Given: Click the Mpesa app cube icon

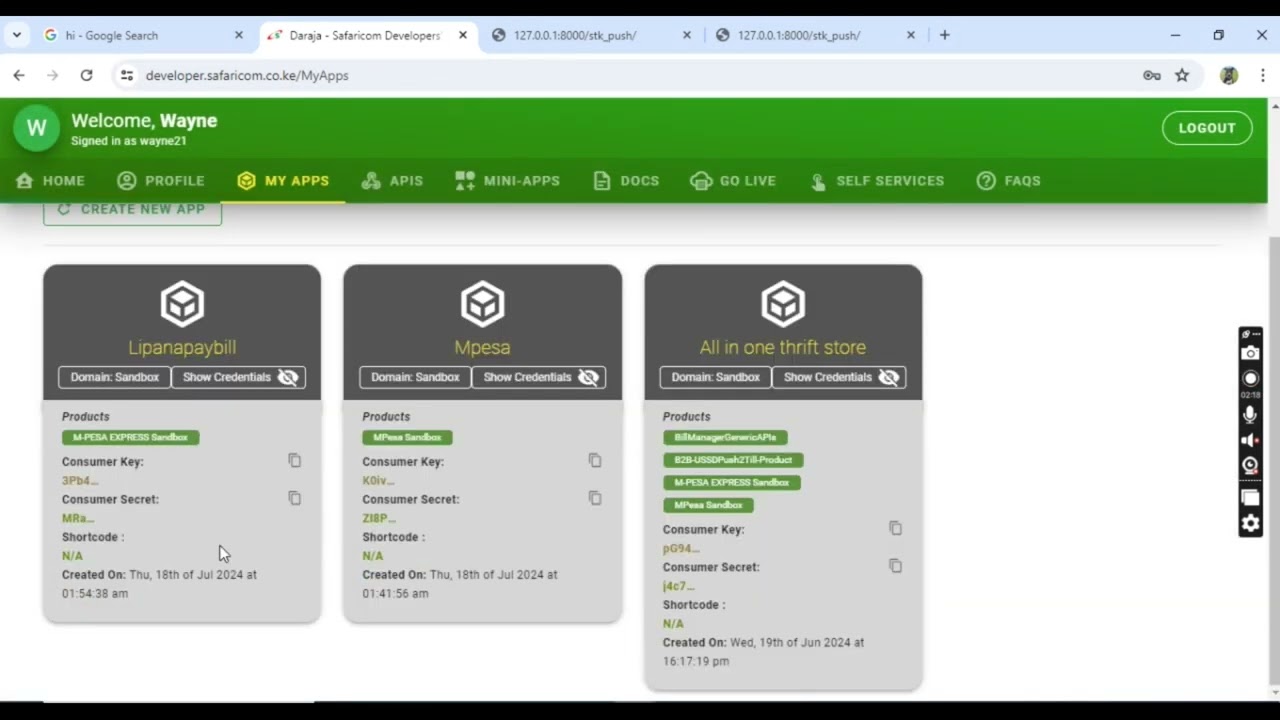Looking at the screenshot, I should tap(482, 304).
